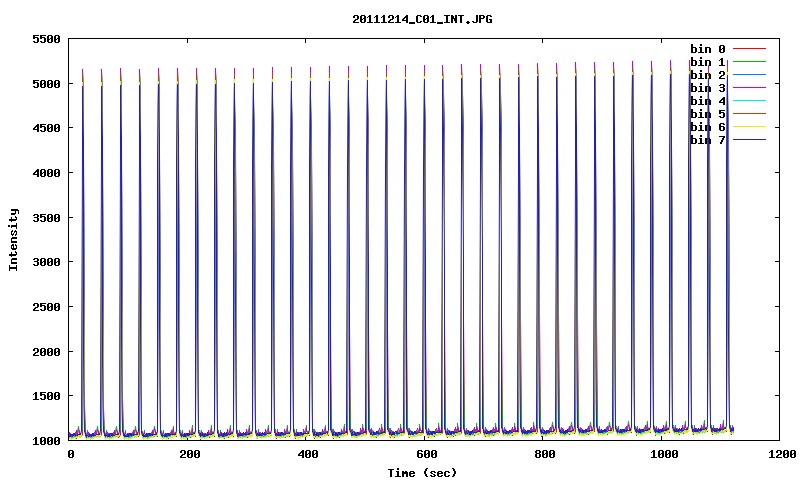Click the 3500 y-axis tick value

46,218
